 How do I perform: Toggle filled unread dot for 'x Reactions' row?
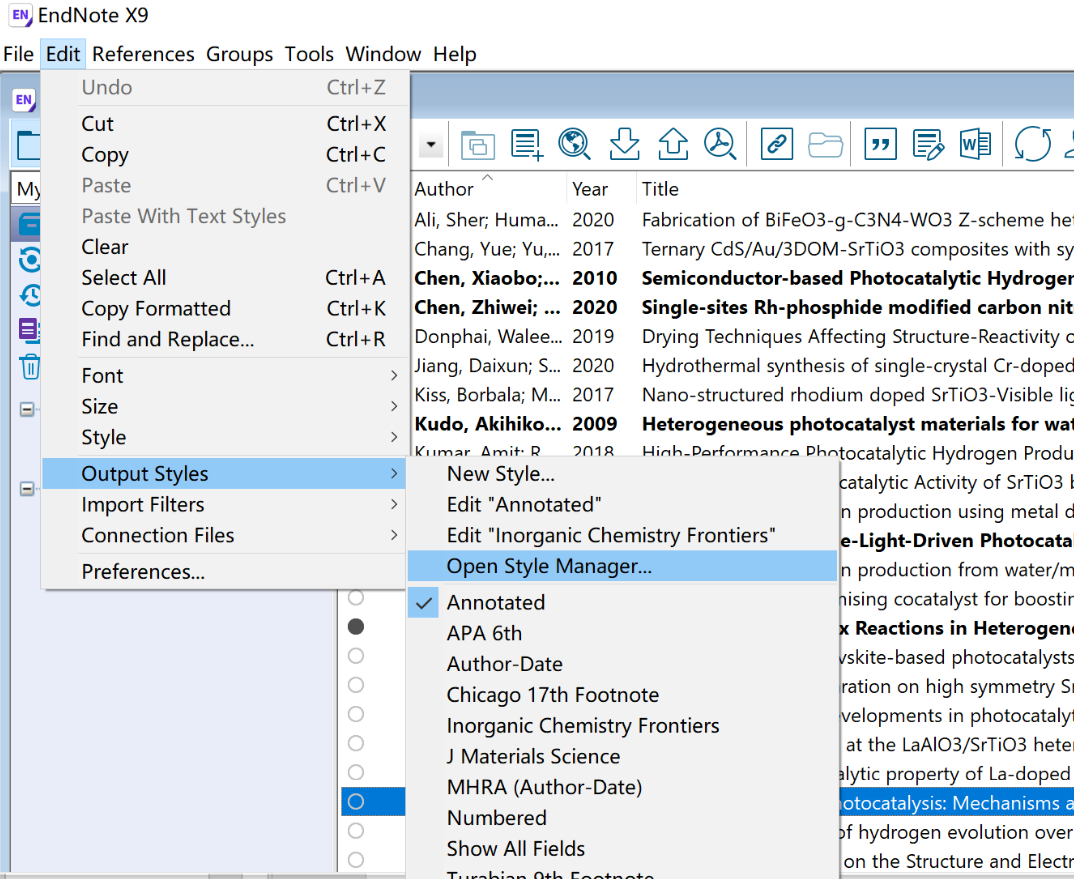click(355, 626)
